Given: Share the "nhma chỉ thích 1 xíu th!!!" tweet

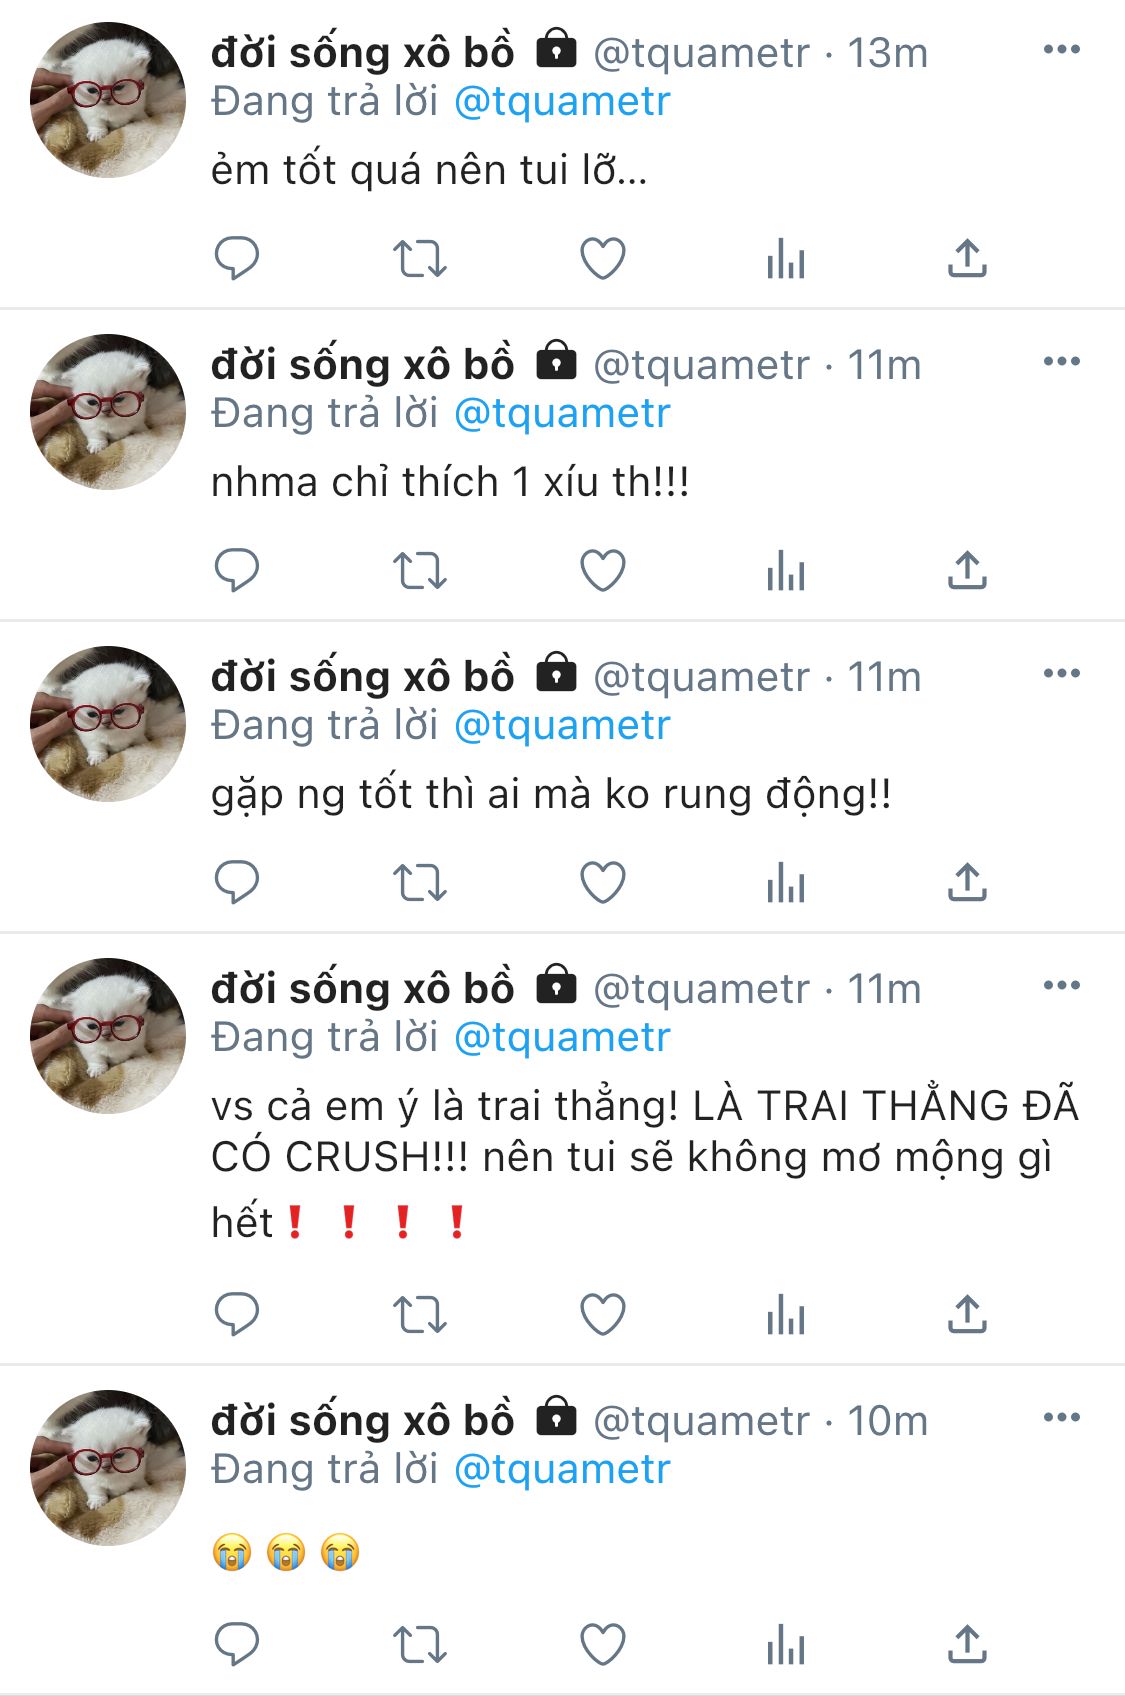Looking at the screenshot, I should [967, 571].
